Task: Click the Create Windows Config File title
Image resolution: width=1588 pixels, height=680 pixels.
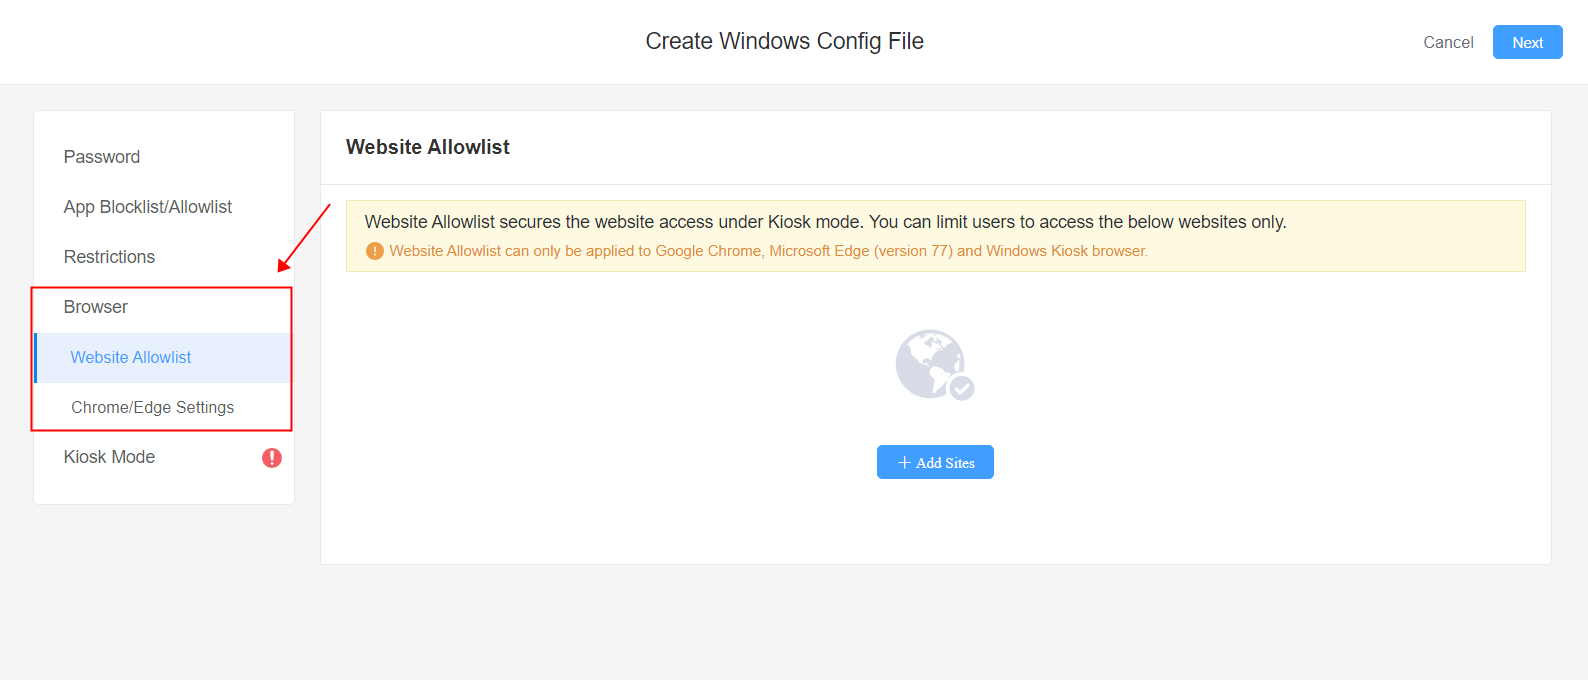Action: point(784,41)
